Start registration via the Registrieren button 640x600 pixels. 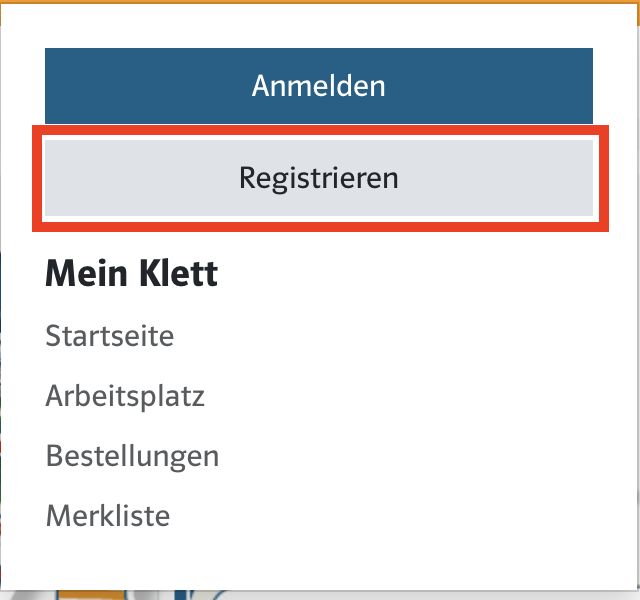(x=318, y=178)
